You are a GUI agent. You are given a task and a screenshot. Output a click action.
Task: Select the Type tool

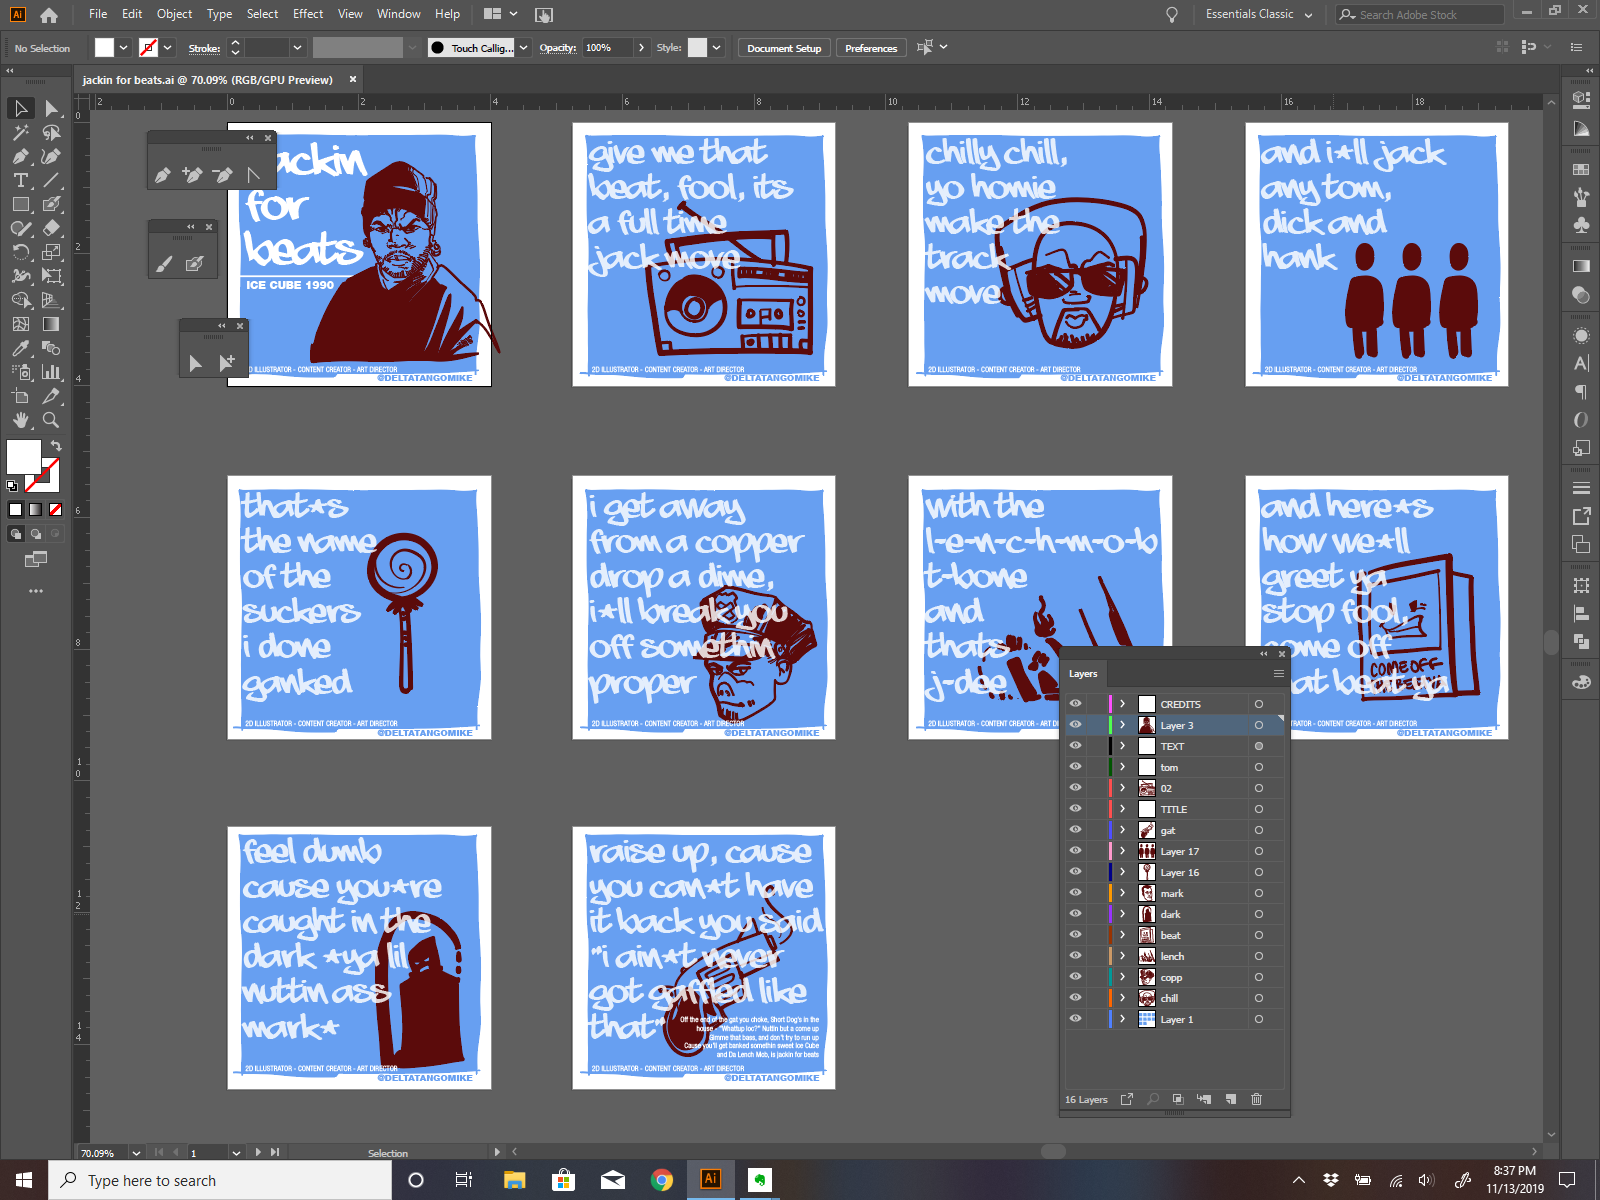pyautogui.click(x=20, y=180)
